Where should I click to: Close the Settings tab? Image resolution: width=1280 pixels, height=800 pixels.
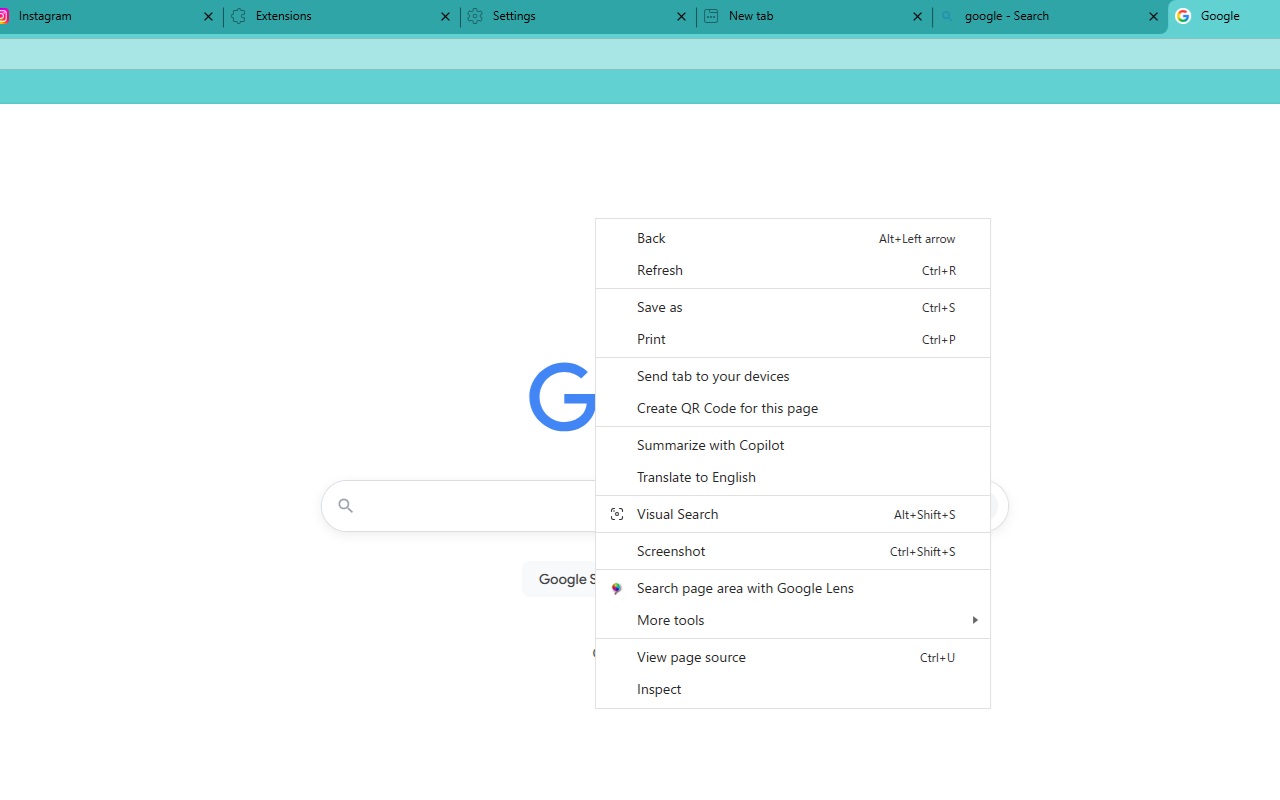point(681,16)
